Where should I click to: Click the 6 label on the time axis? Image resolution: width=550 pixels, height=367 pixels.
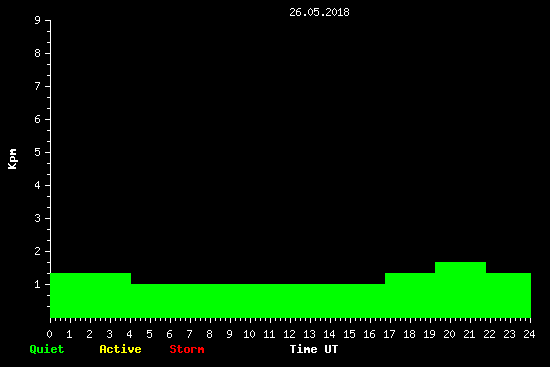(x=169, y=334)
